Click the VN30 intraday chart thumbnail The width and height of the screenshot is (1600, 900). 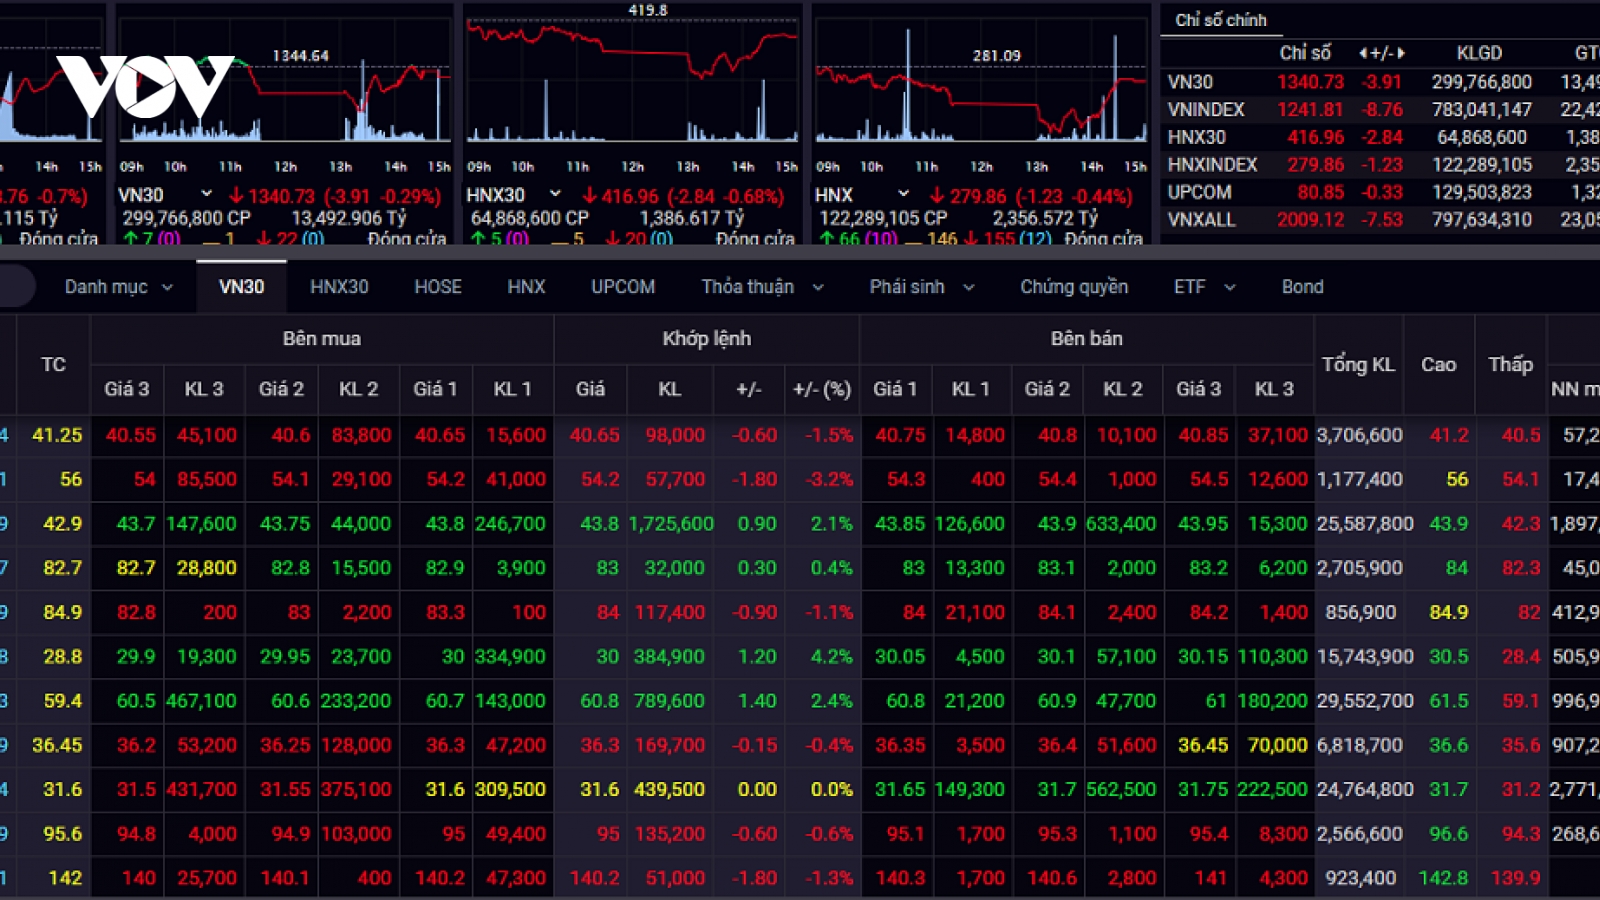(x=285, y=90)
